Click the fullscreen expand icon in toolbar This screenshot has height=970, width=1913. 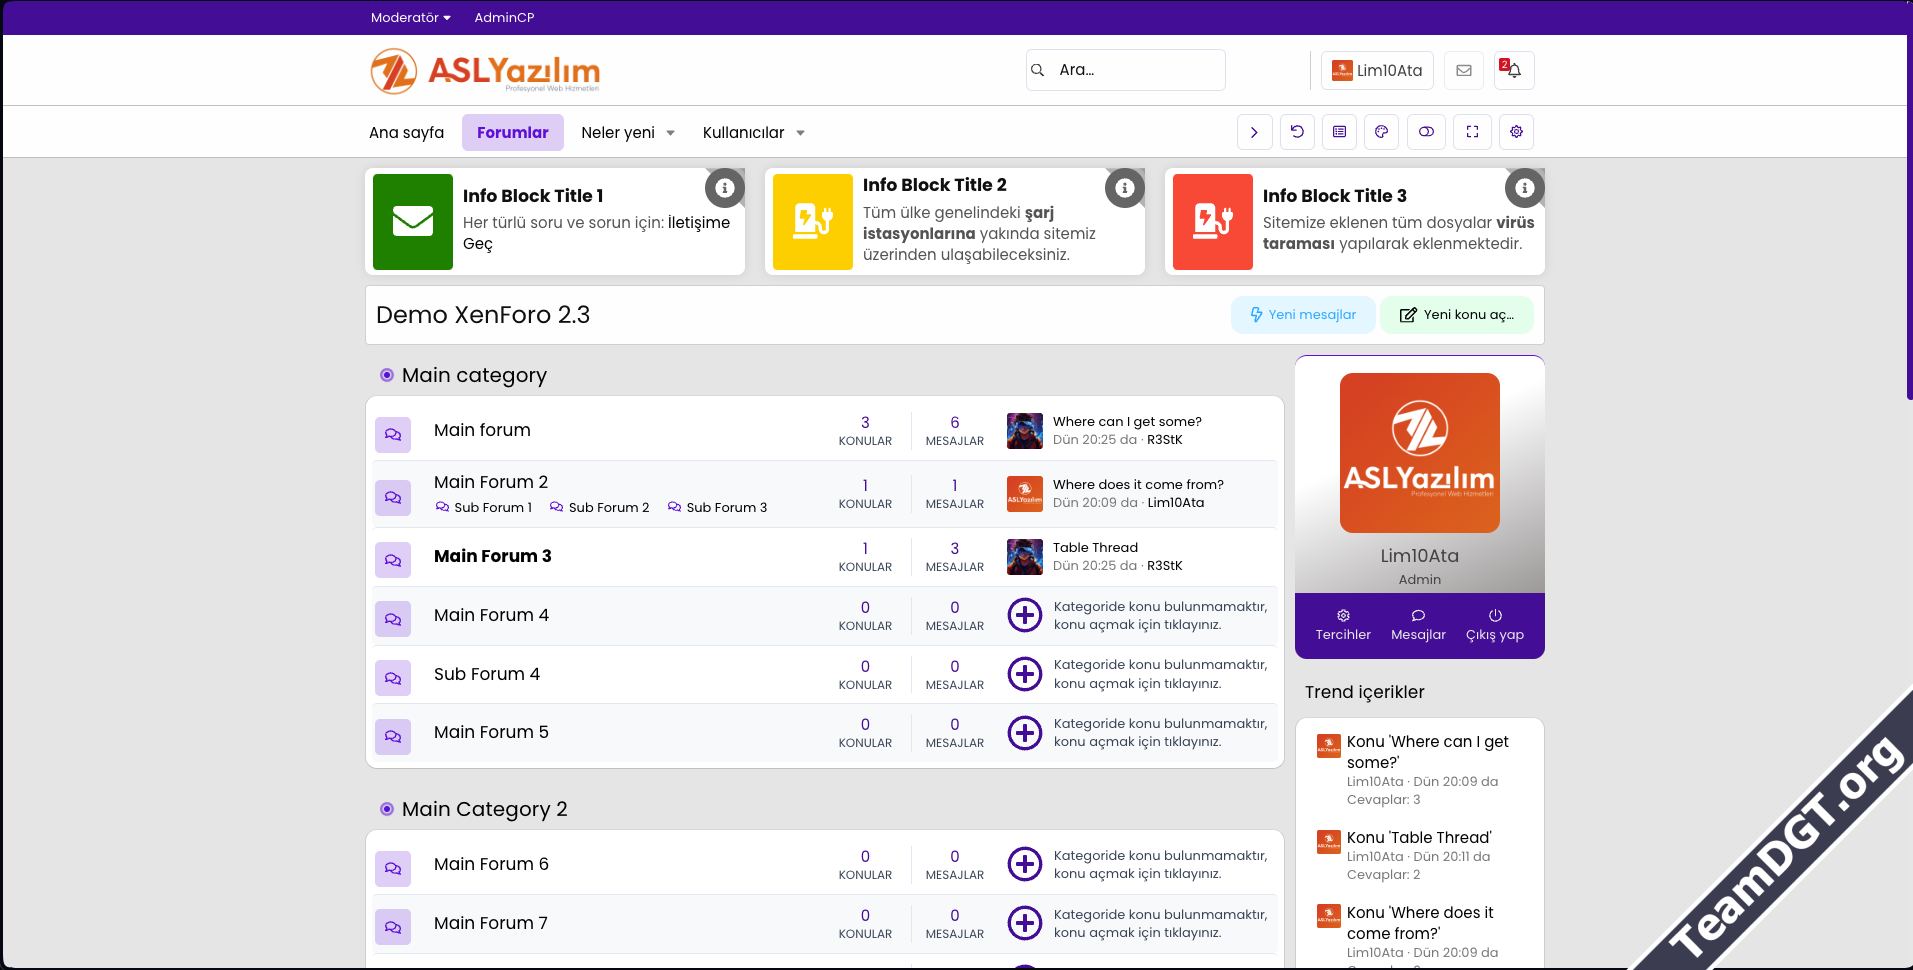pyautogui.click(x=1472, y=132)
